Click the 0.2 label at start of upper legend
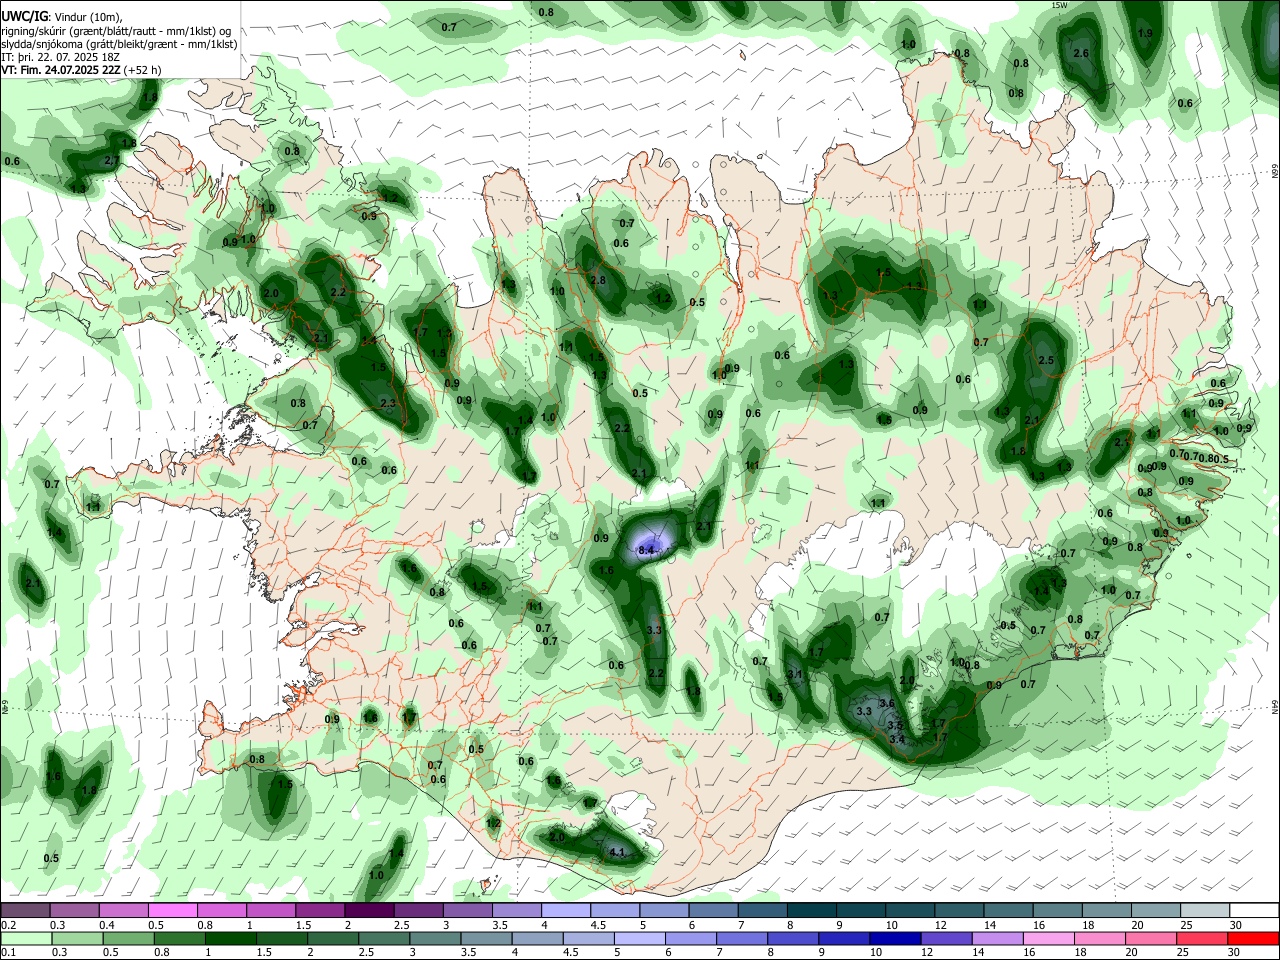Image resolution: width=1280 pixels, height=960 pixels. 8,925
